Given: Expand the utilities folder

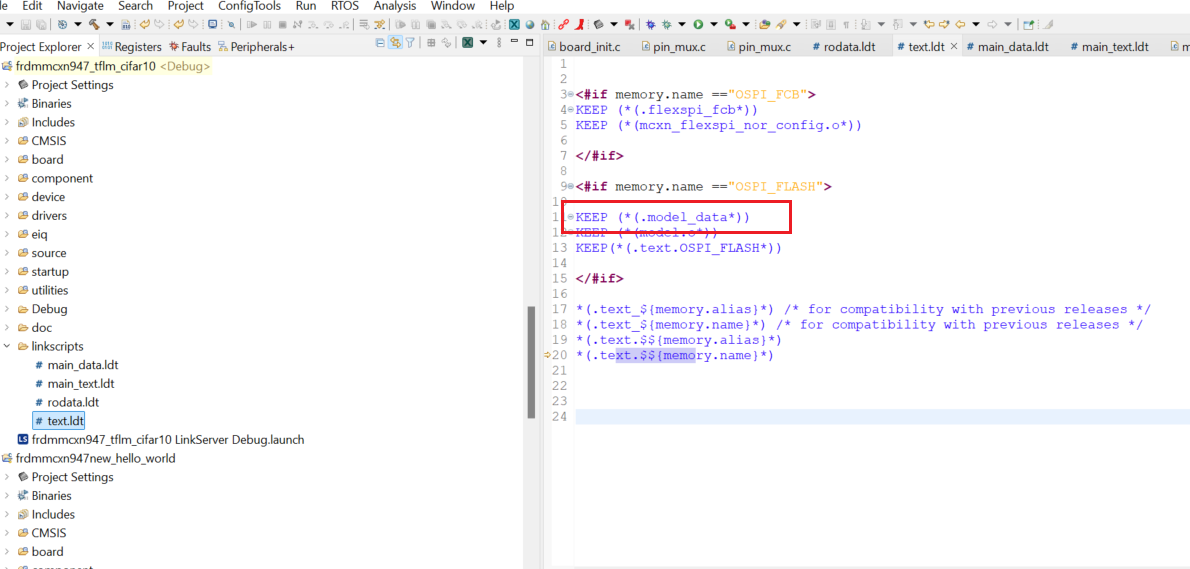Looking at the screenshot, I should click(7, 291).
